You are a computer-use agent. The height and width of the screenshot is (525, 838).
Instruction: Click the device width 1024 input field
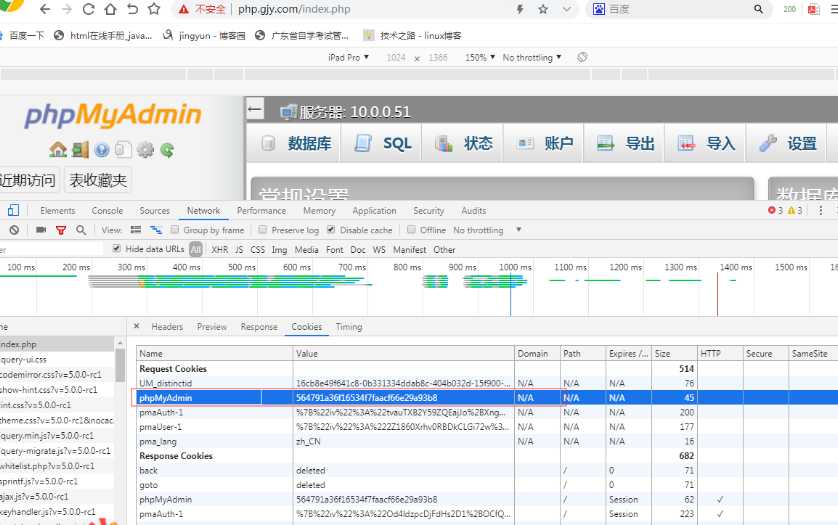click(x=396, y=57)
